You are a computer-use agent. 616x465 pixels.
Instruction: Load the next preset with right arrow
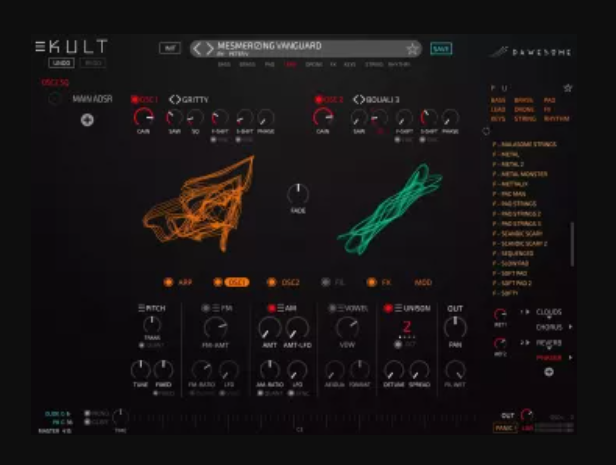pos(209,49)
